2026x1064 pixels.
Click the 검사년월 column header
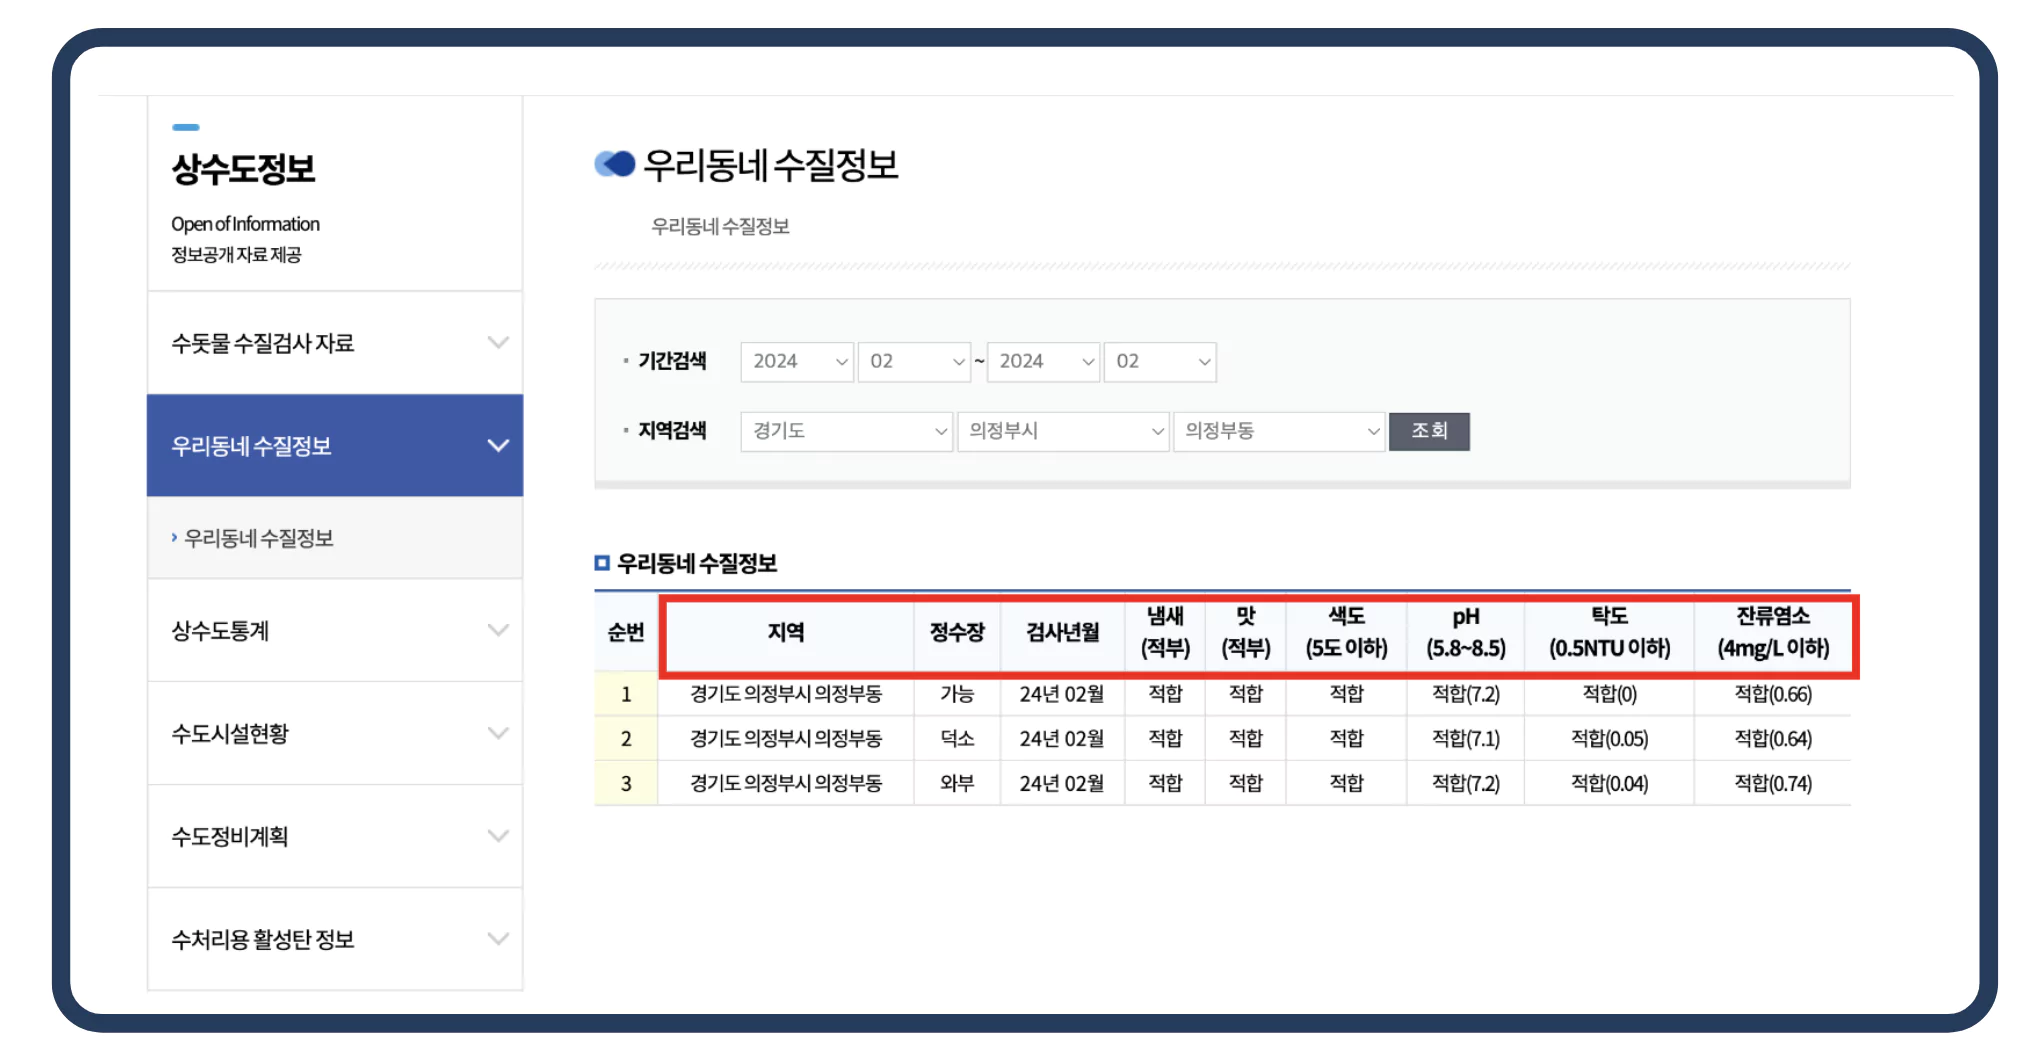click(x=1062, y=632)
